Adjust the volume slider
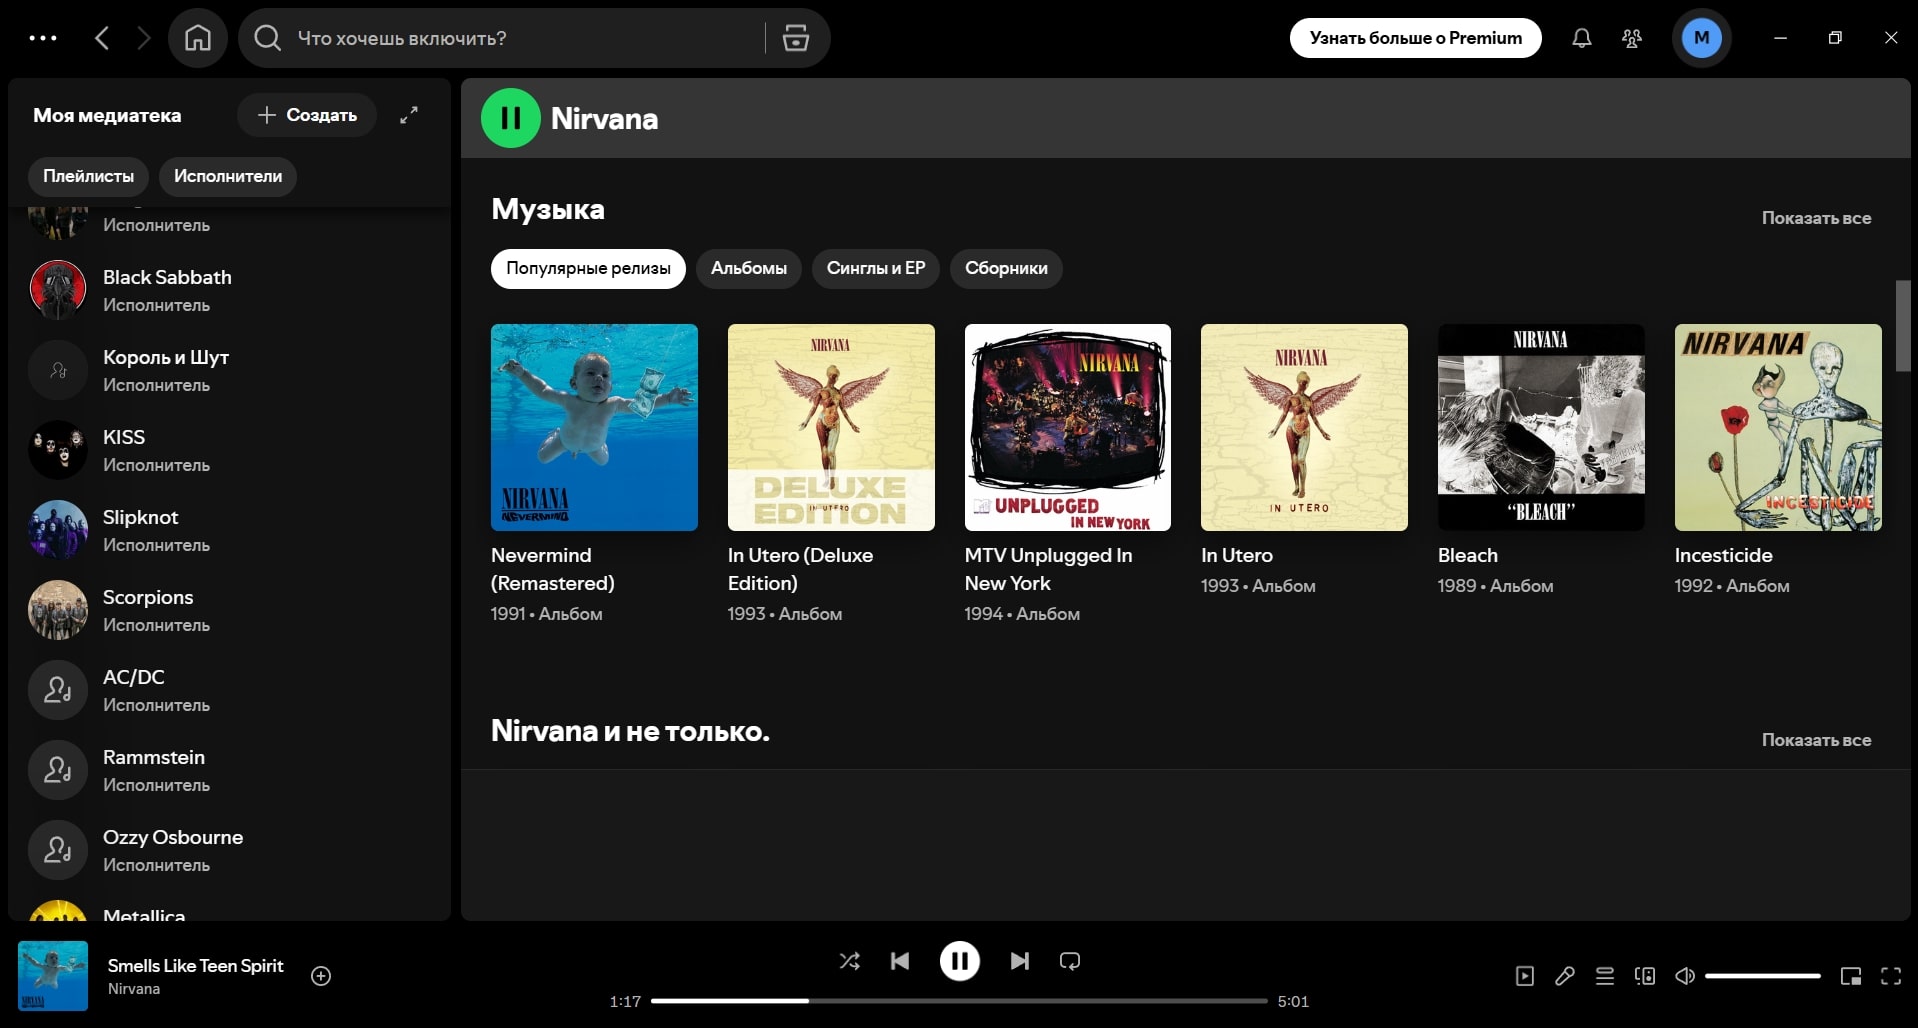This screenshot has width=1918, height=1028. pos(1763,976)
